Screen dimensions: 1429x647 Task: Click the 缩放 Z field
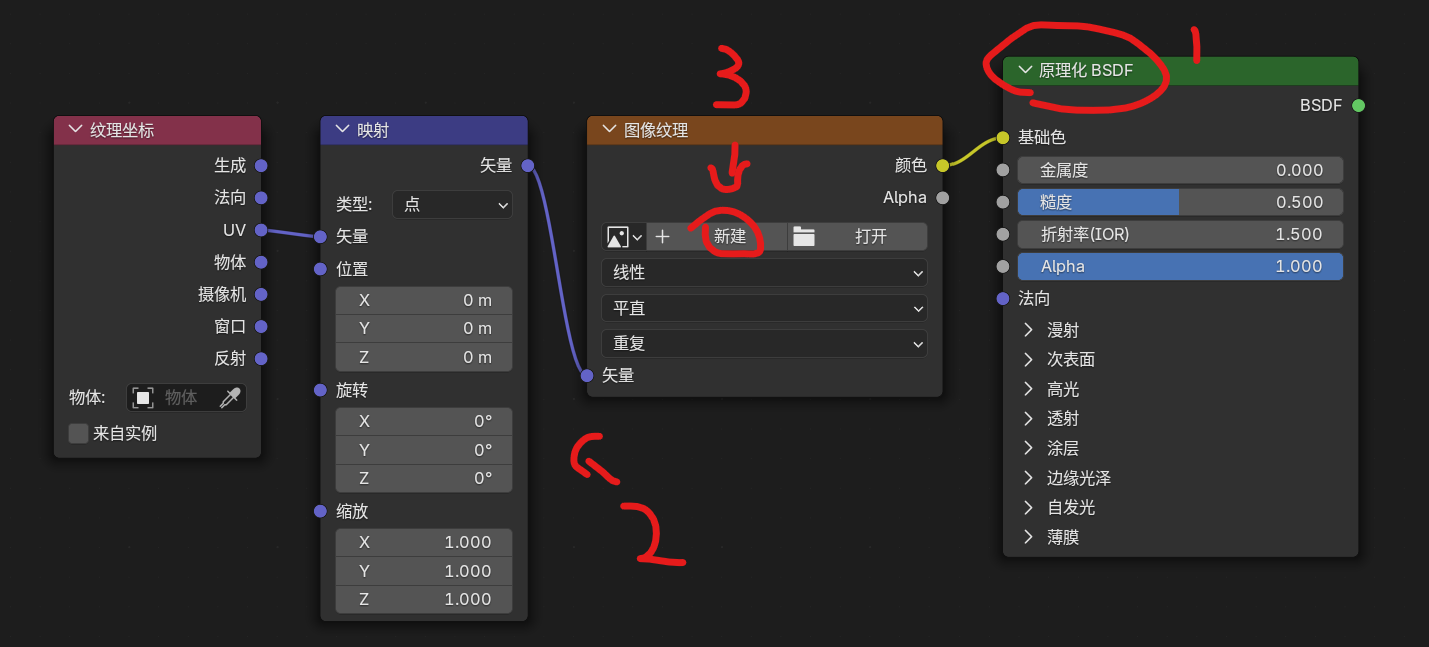[x=424, y=599]
